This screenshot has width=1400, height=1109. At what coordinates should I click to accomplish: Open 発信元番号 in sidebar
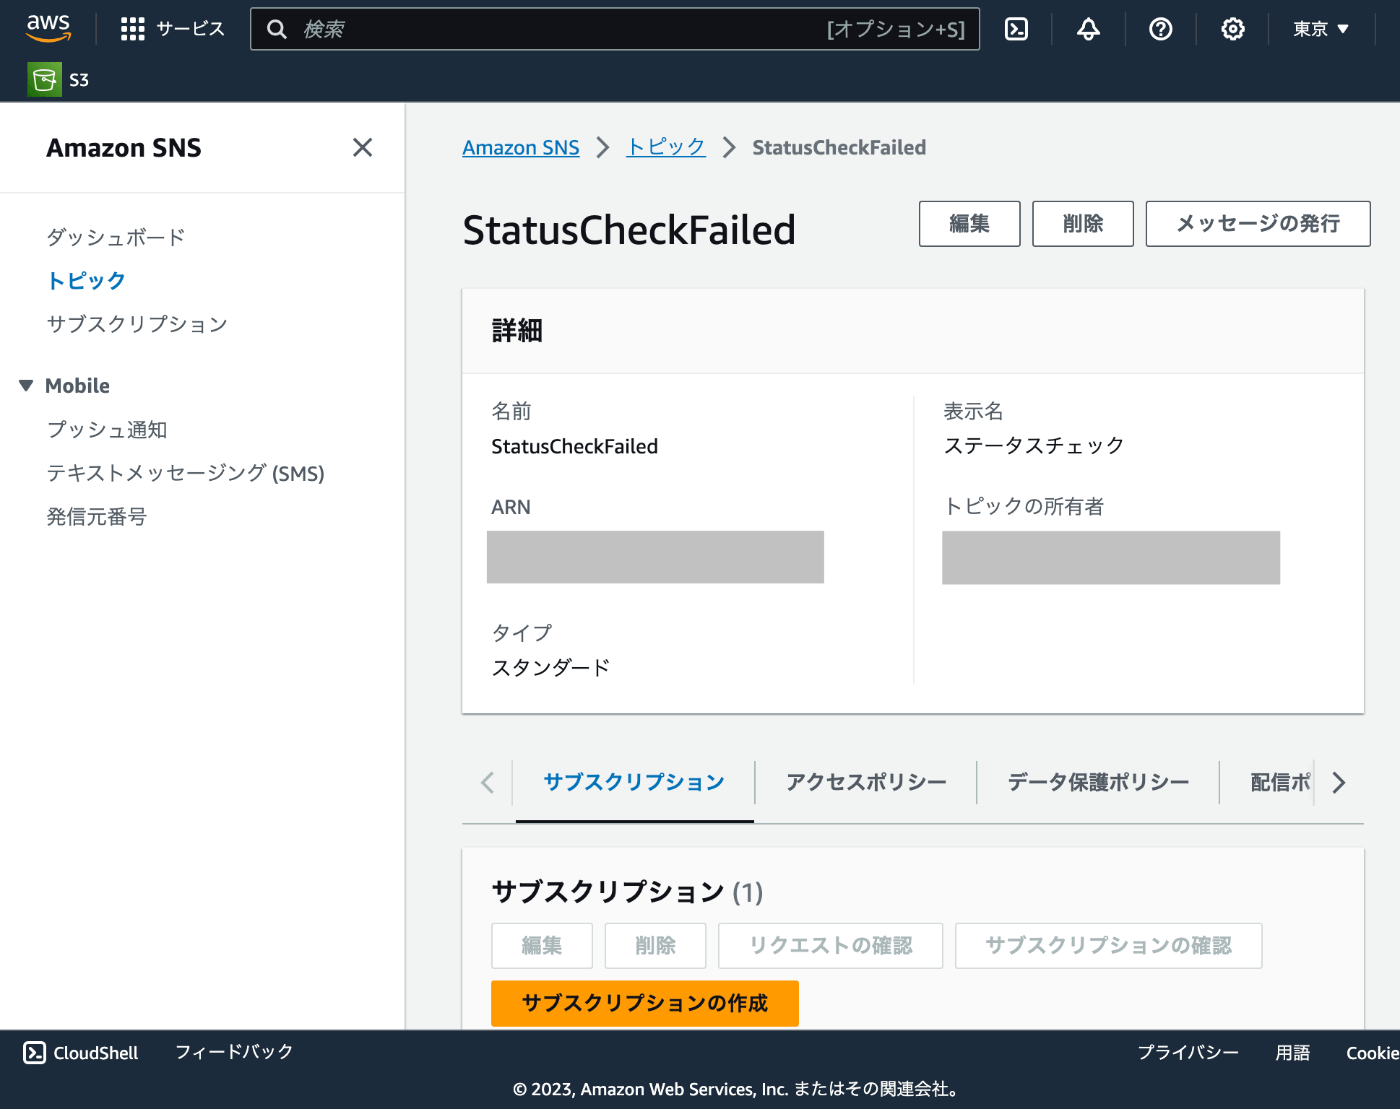(x=96, y=517)
